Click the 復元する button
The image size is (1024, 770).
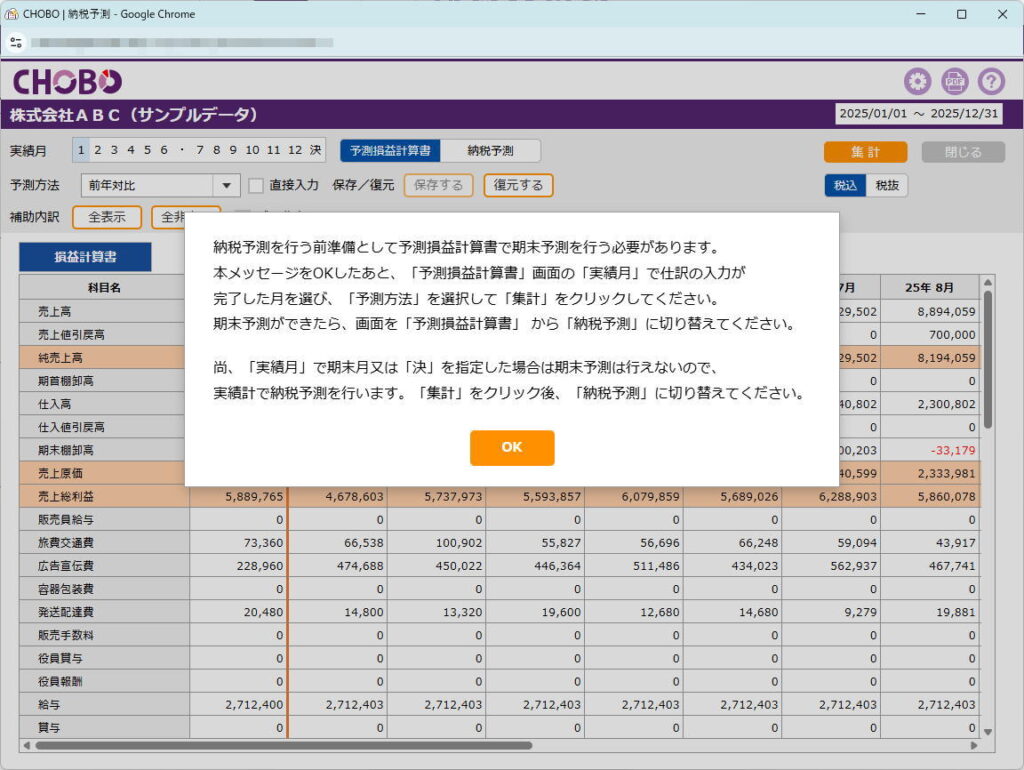tap(518, 185)
